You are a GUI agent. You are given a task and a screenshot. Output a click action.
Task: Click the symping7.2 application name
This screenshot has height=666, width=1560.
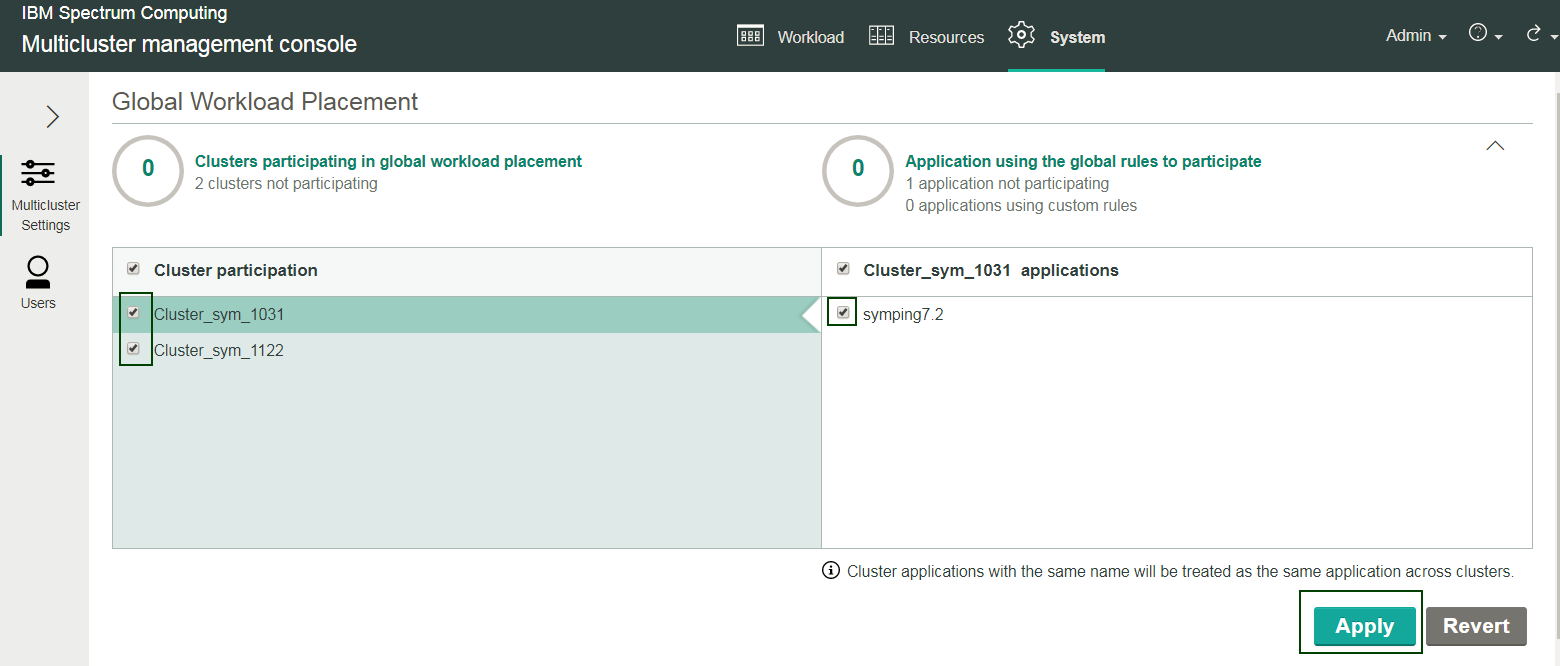click(x=903, y=314)
